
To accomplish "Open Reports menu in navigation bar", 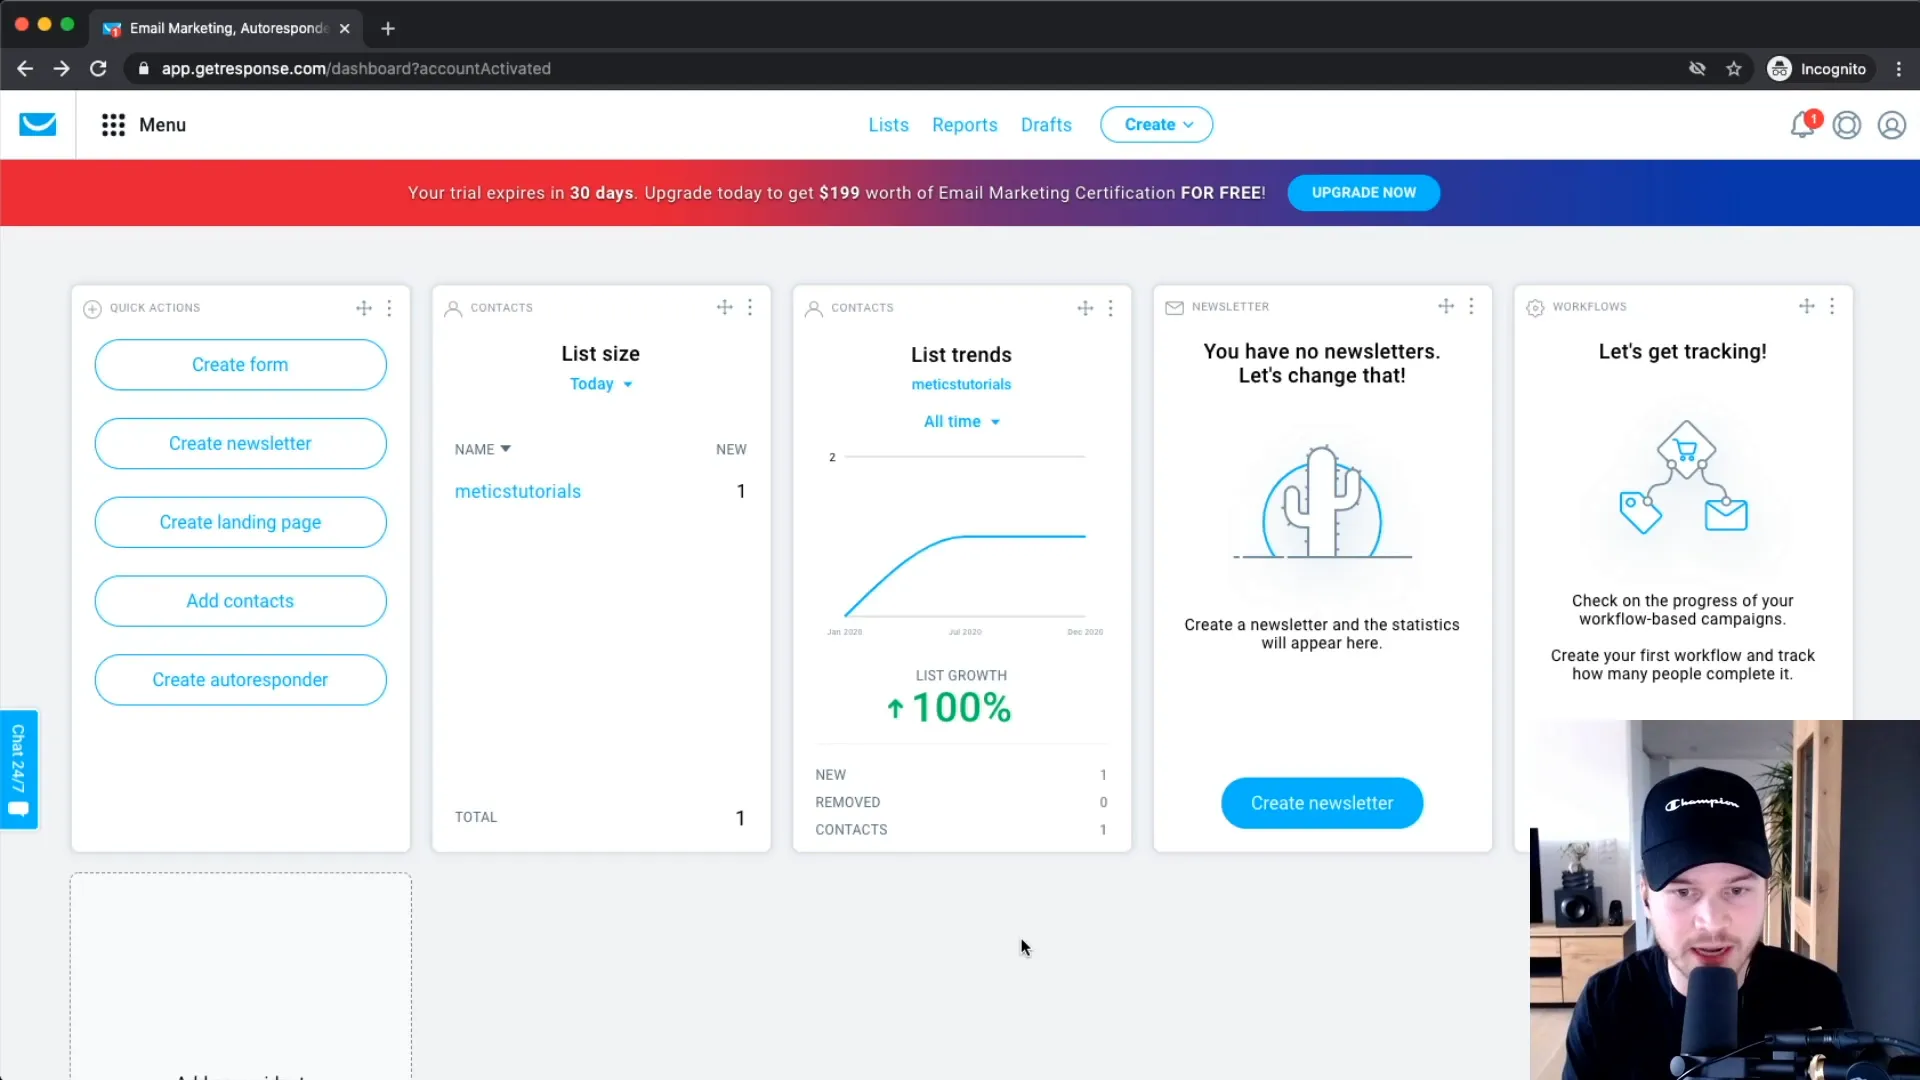I will pyautogui.click(x=963, y=123).
